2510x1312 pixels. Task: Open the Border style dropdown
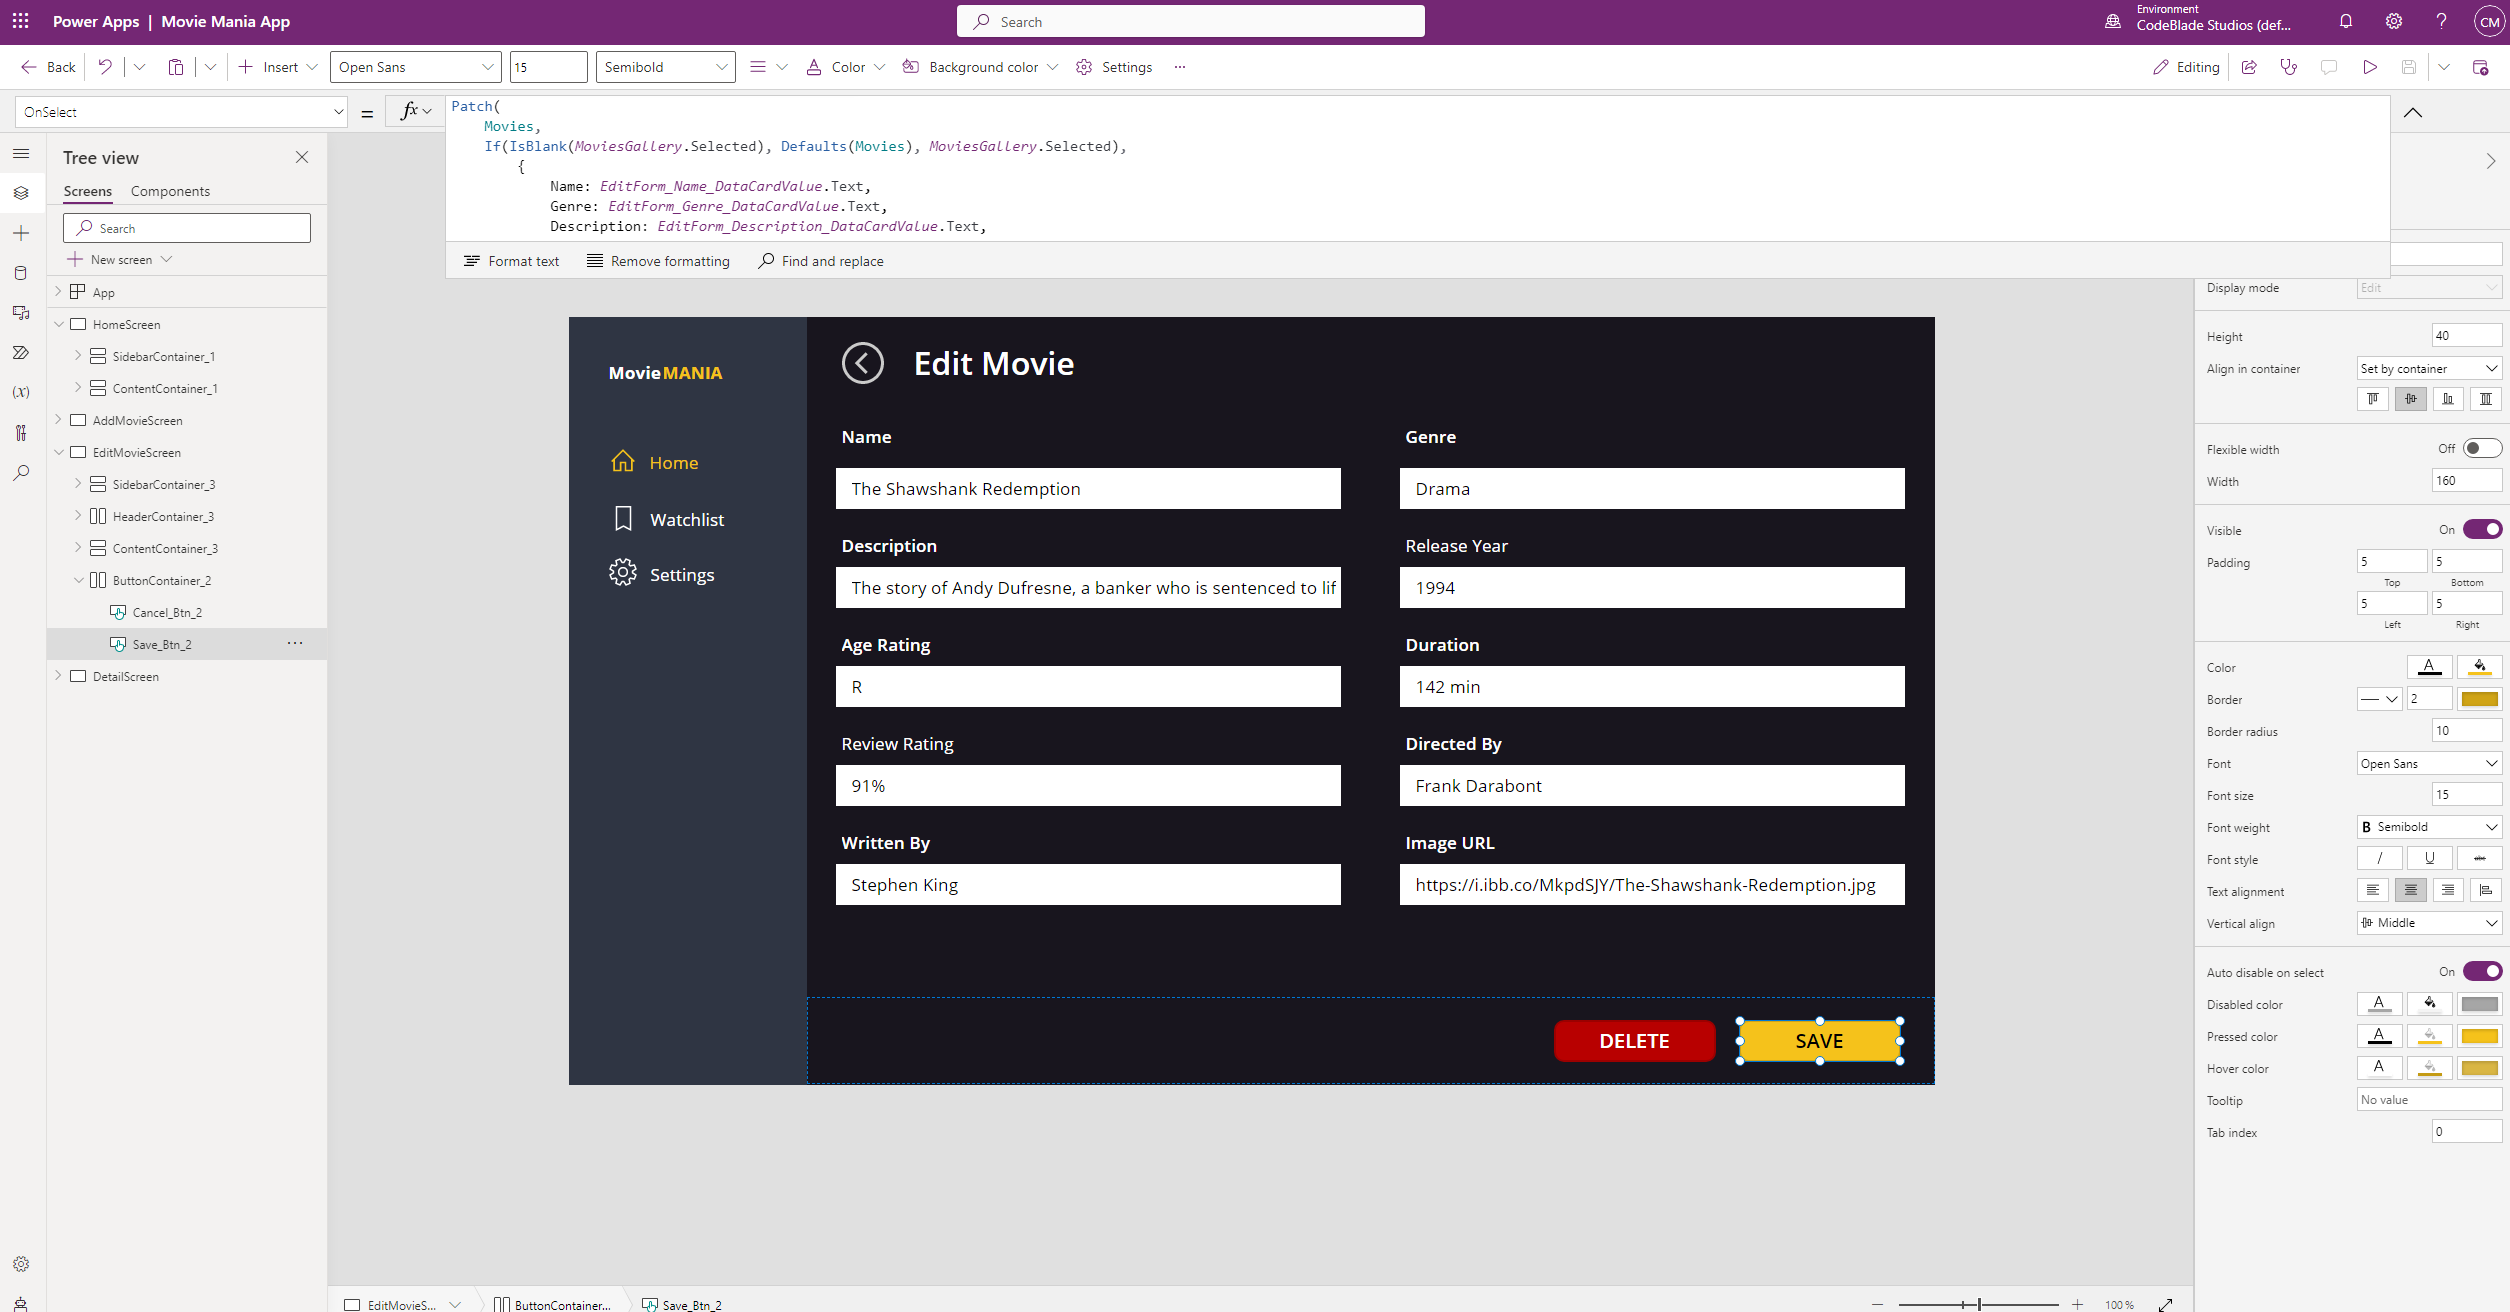click(x=2379, y=699)
